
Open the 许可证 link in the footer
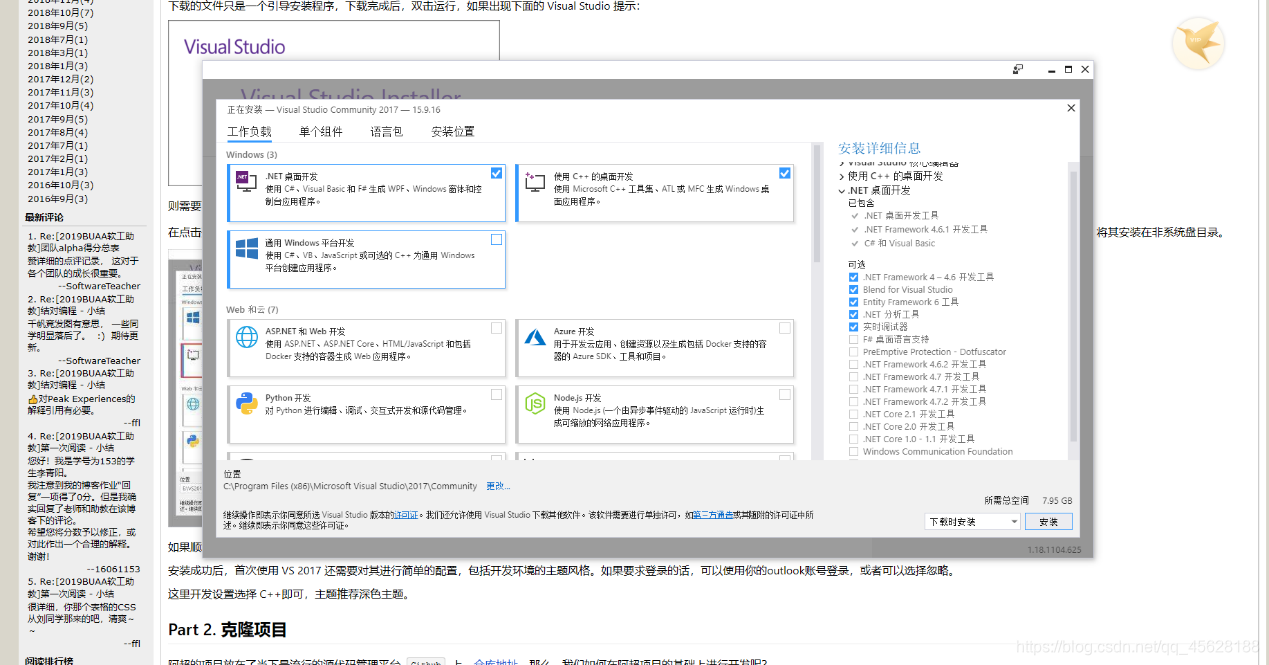click(x=405, y=515)
